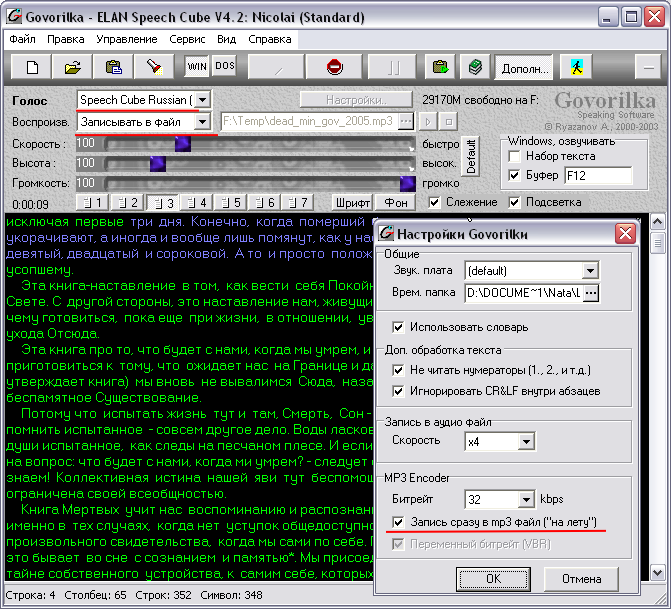
Task: Toggle Буфер checkbox
Action: 514,175
